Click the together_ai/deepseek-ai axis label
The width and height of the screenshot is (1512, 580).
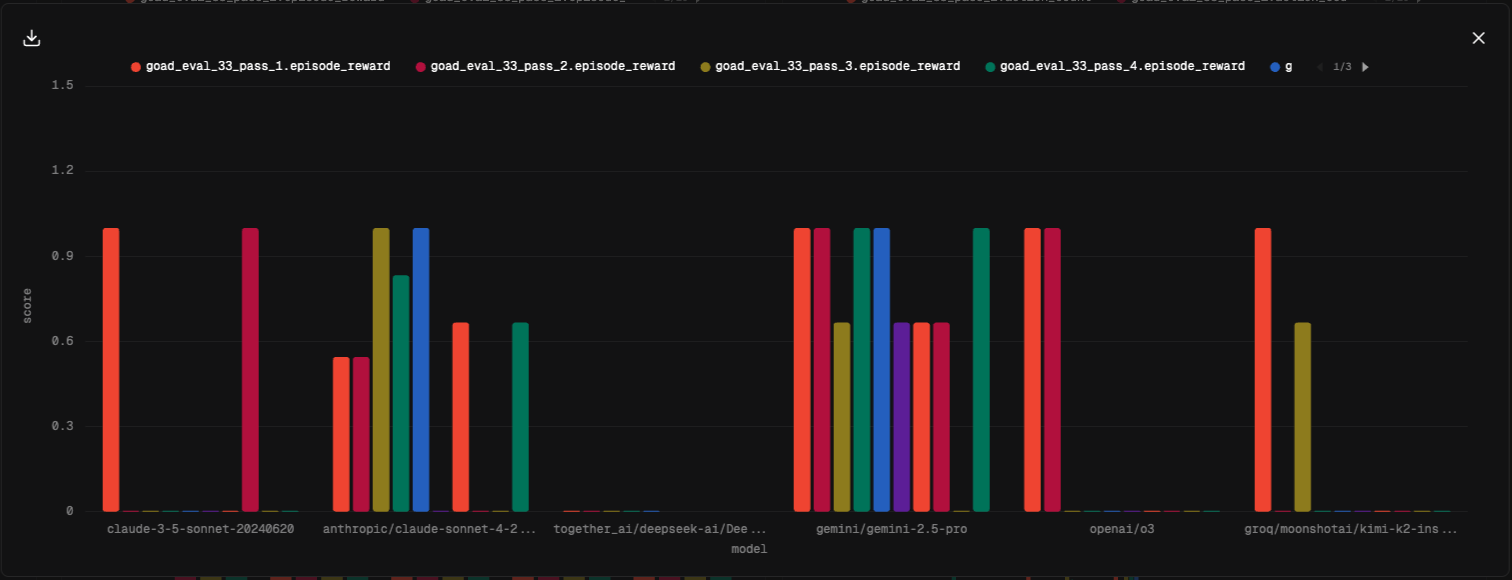661,529
